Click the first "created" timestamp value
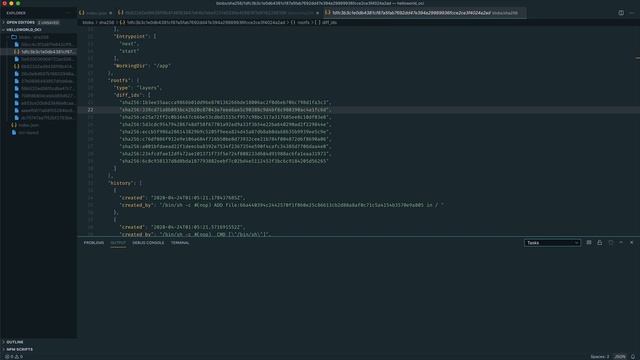 click(x=197, y=198)
